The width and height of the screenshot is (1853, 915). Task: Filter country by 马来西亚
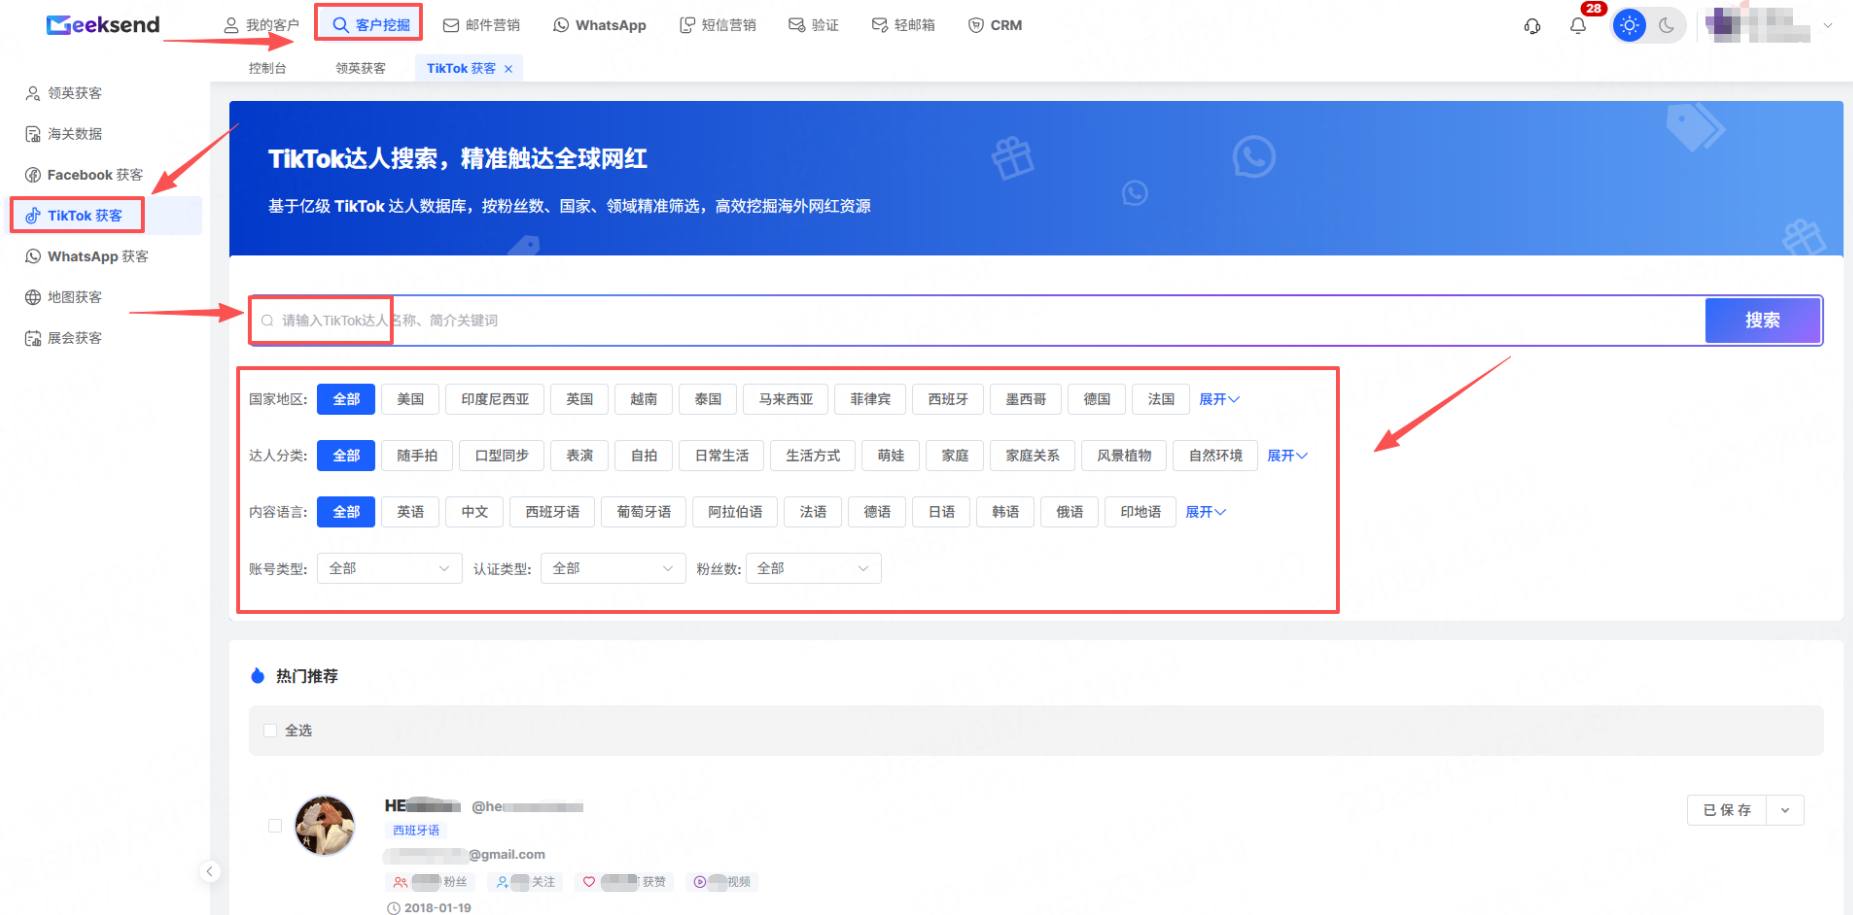coord(786,399)
